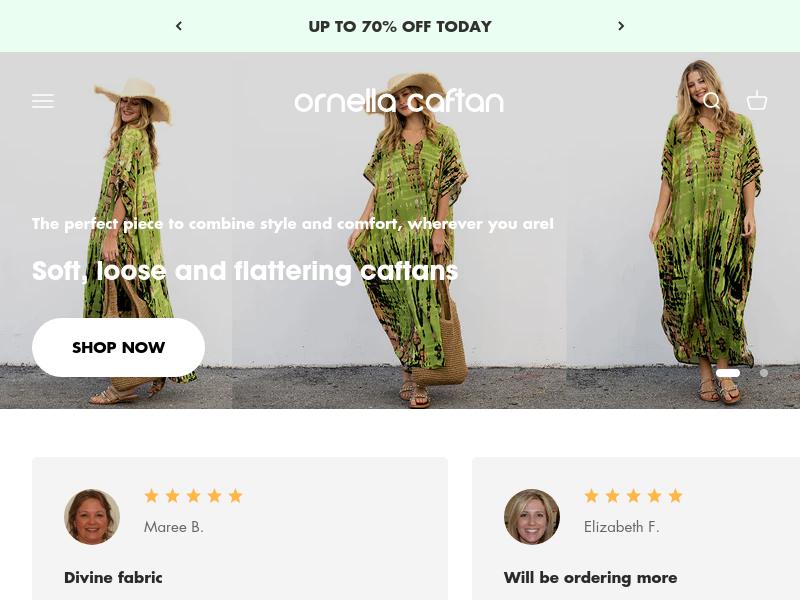Click Elizabeth F.'s reviewer avatar
This screenshot has width=800, height=600.
pyautogui.click(x=532, y=517)
